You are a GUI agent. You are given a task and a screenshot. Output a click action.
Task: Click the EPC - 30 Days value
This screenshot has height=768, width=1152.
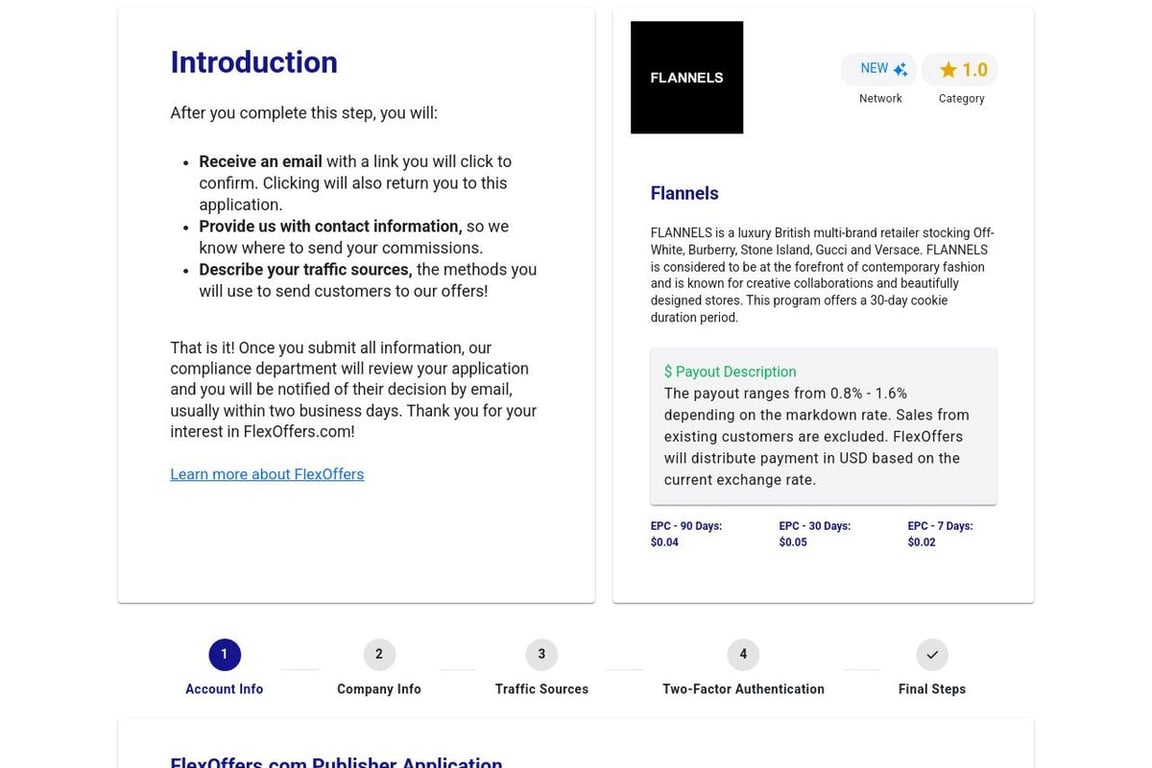click(x=793, y=542)
